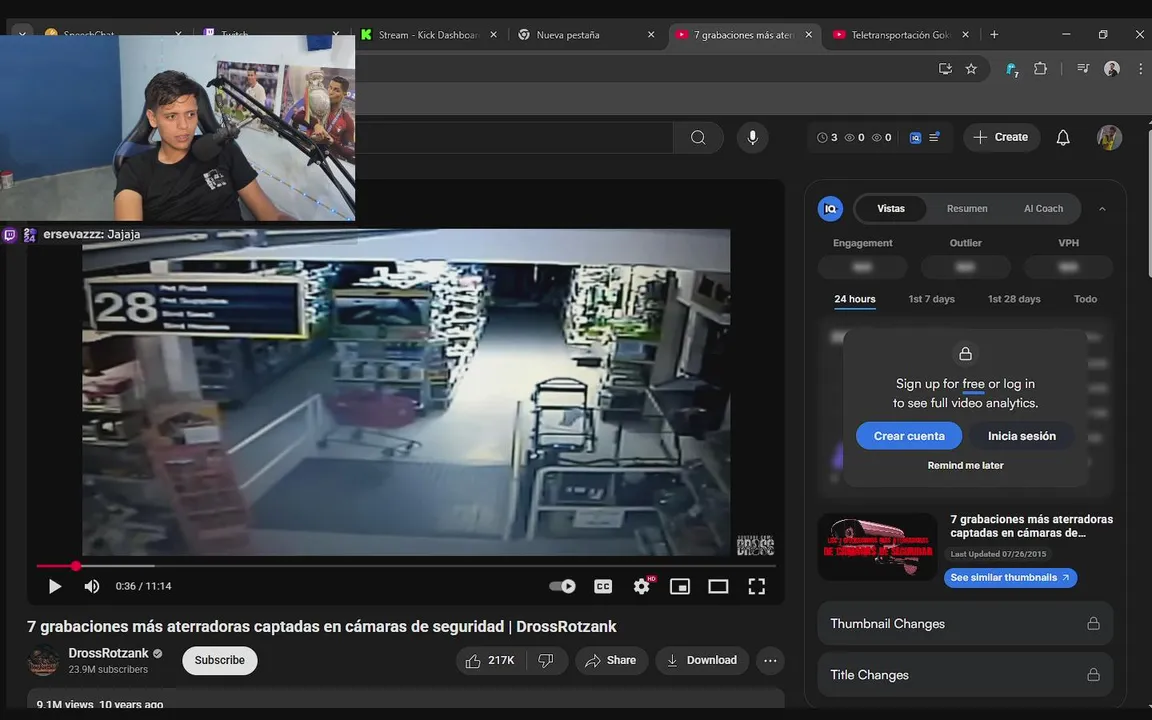Open more actions three-dot menu
Viewport: 1152px width, 720px height.
point(770,660)
